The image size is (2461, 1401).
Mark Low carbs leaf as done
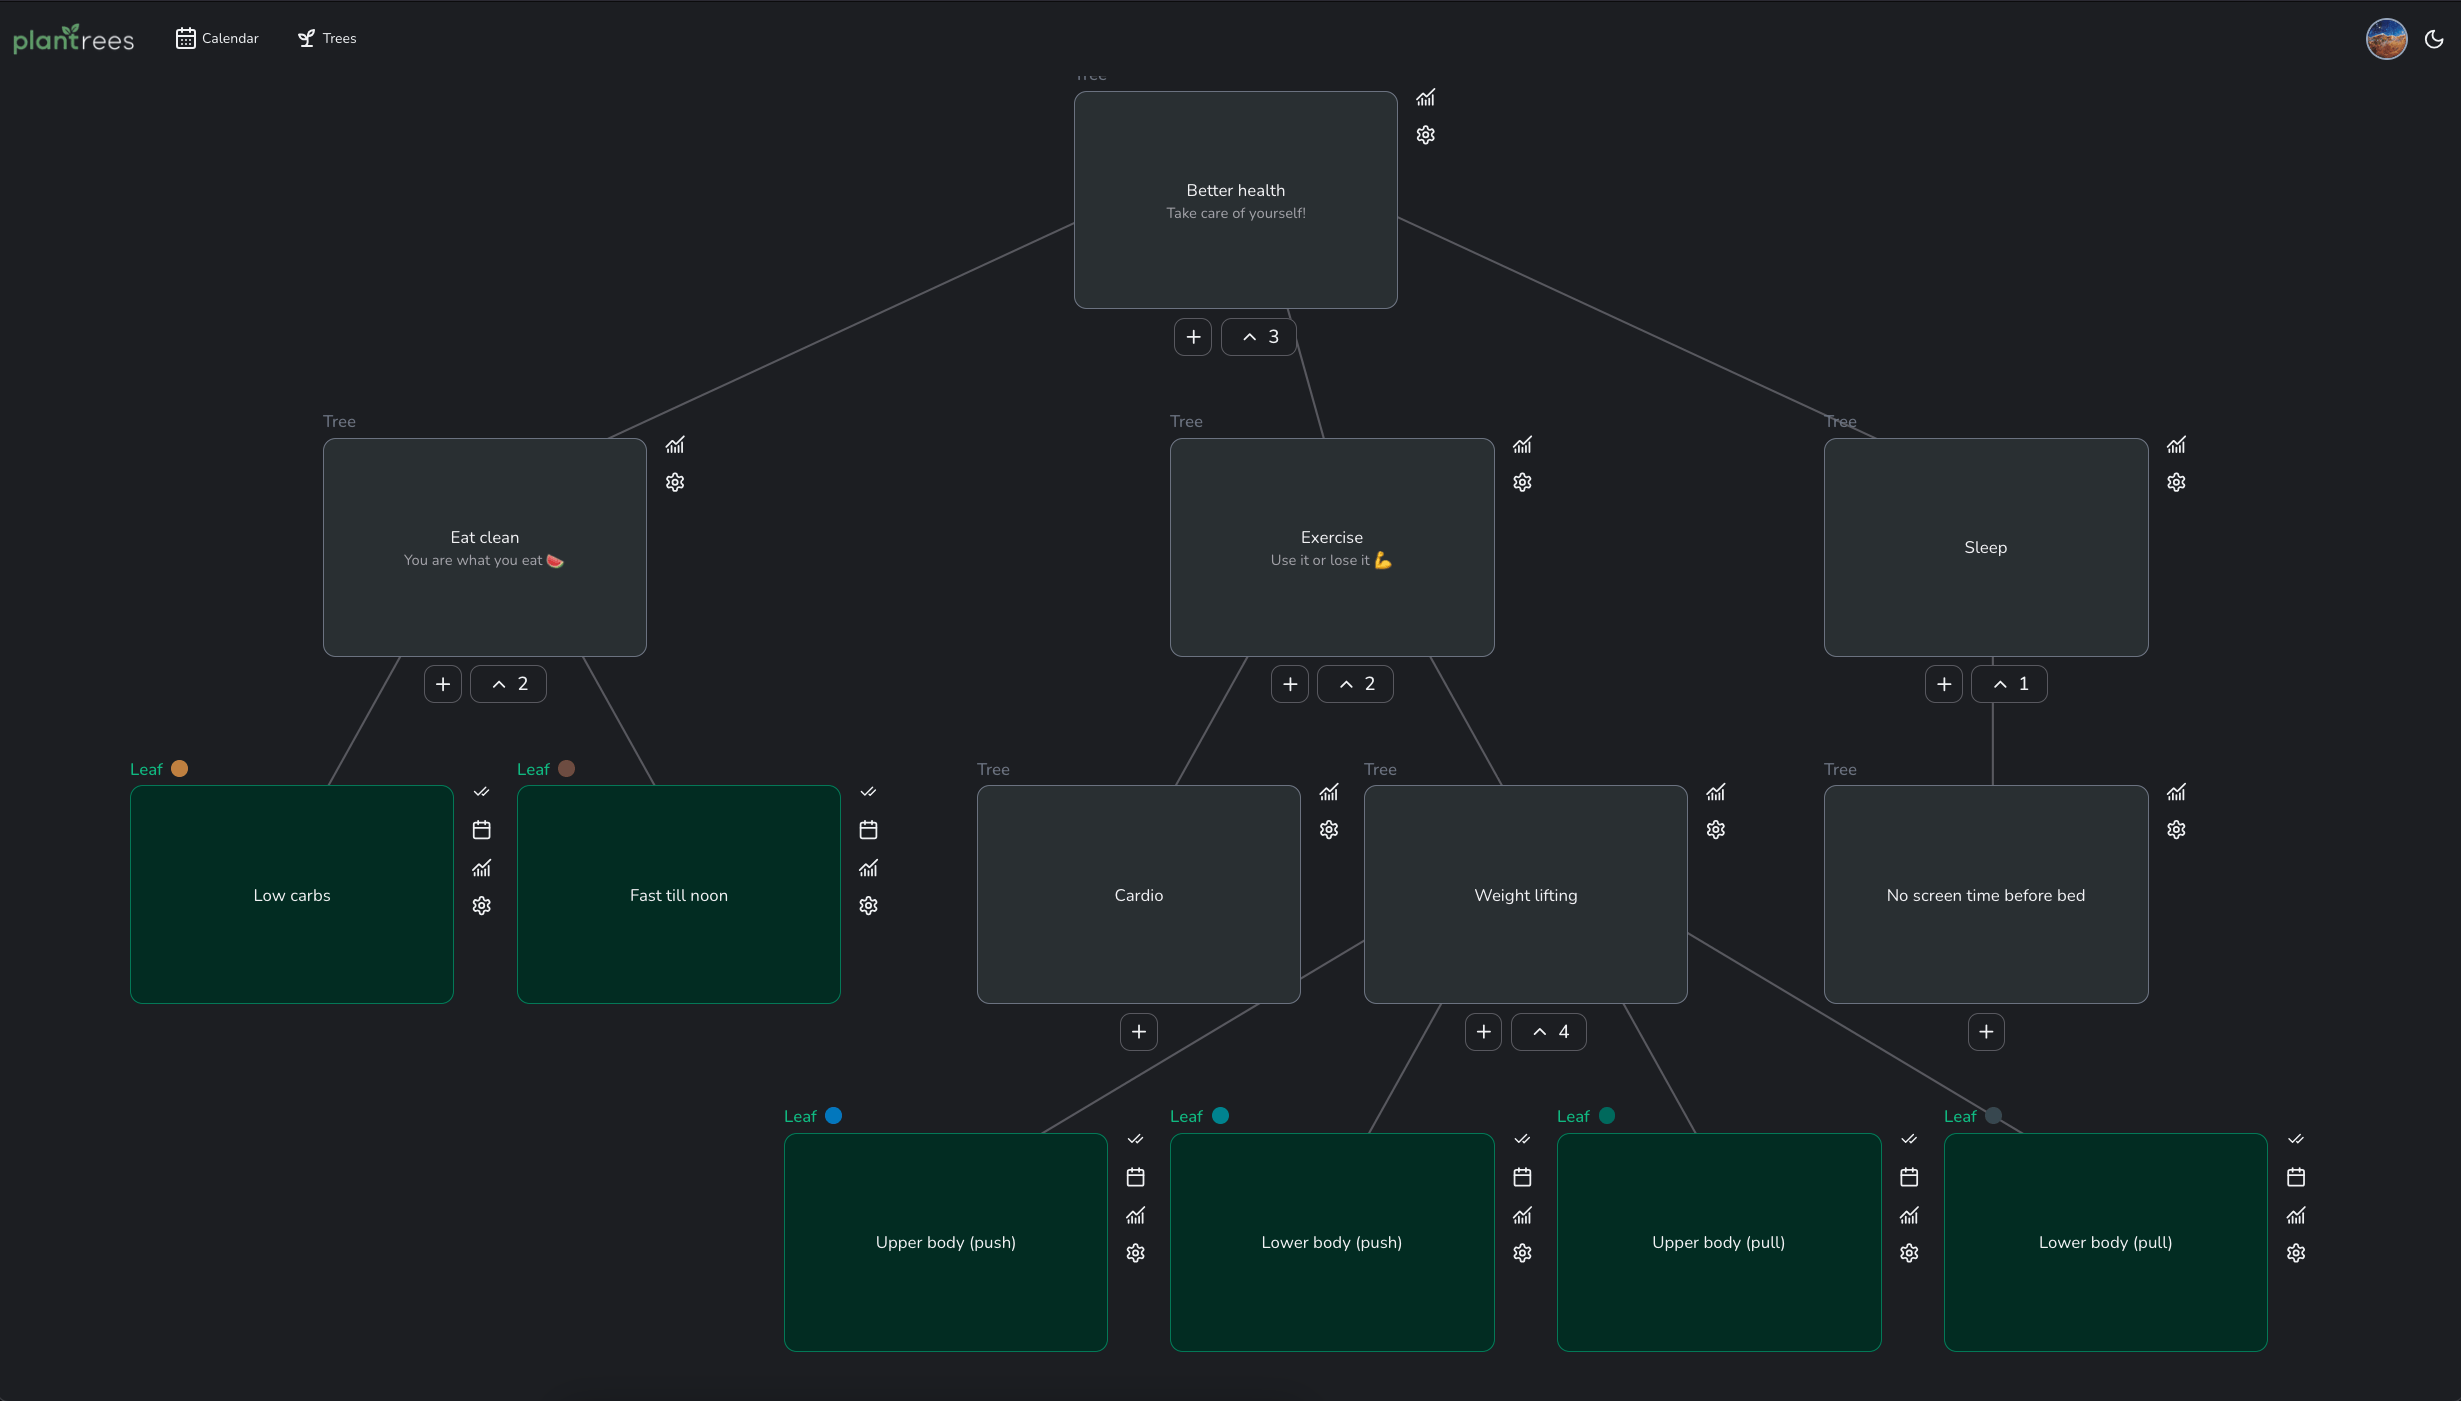pyautogui.click(x=481, y=792)
